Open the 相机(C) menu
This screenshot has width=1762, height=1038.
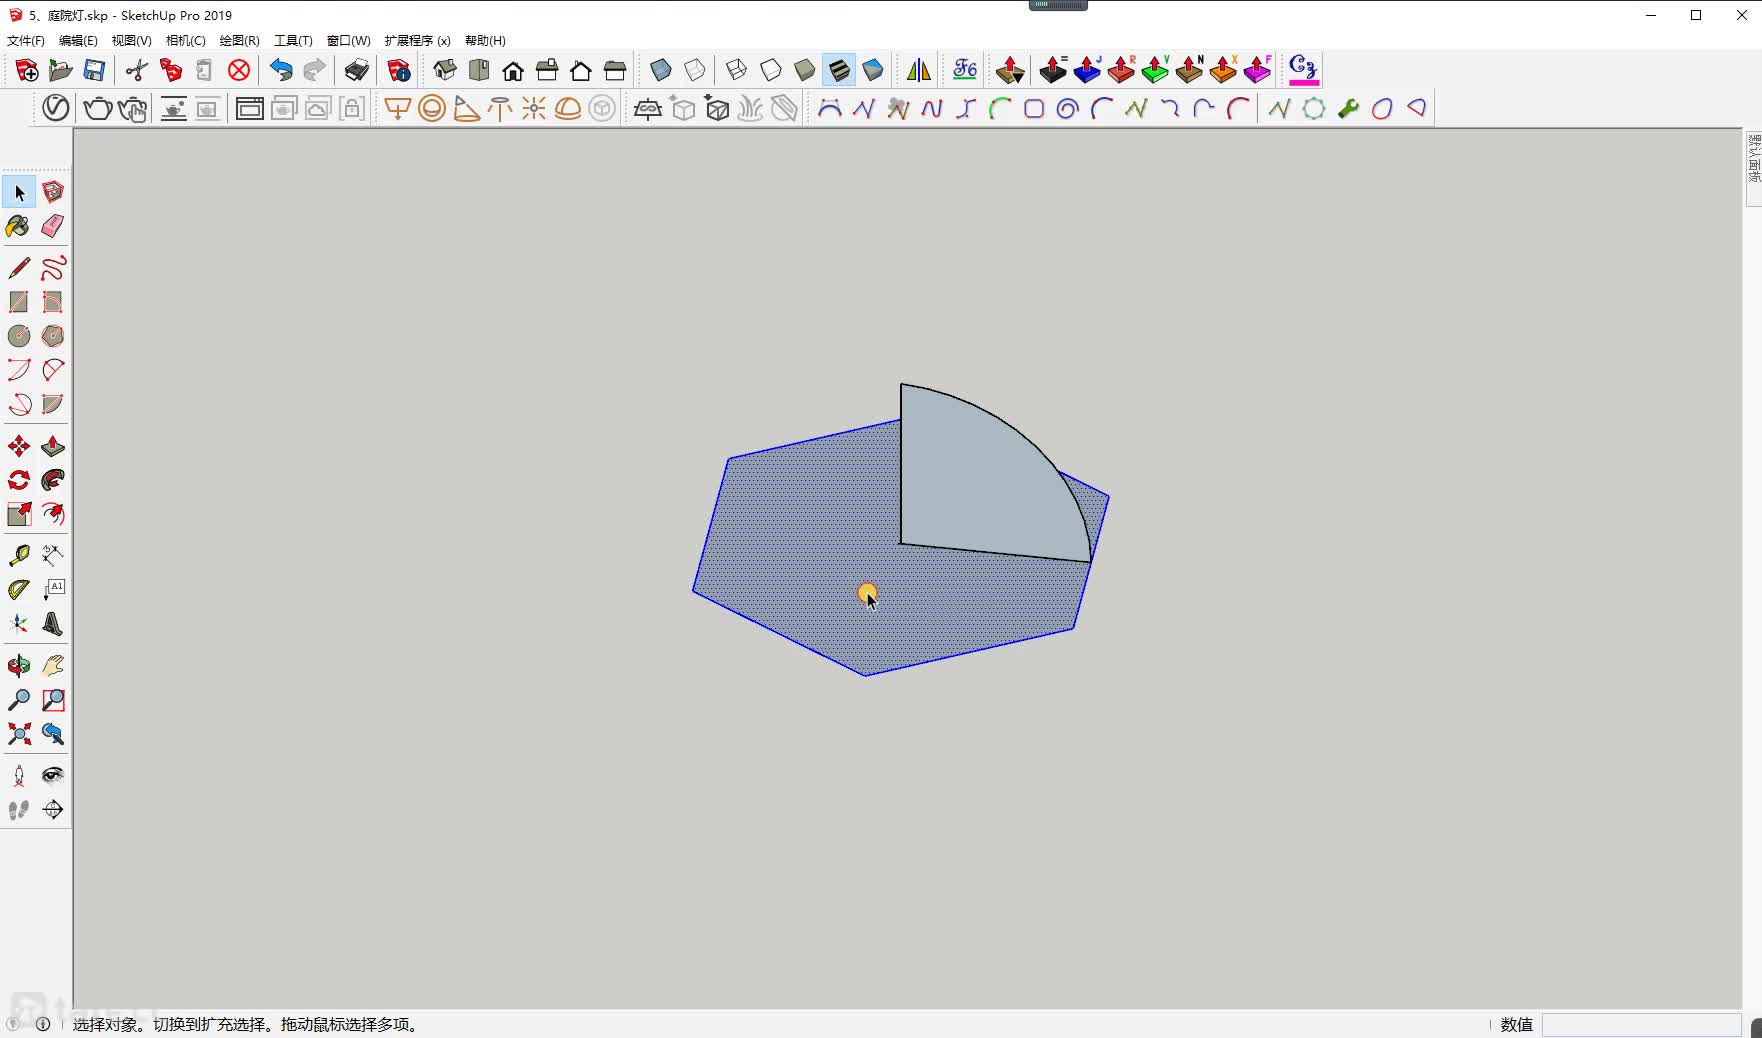click(x=185, y=41)
